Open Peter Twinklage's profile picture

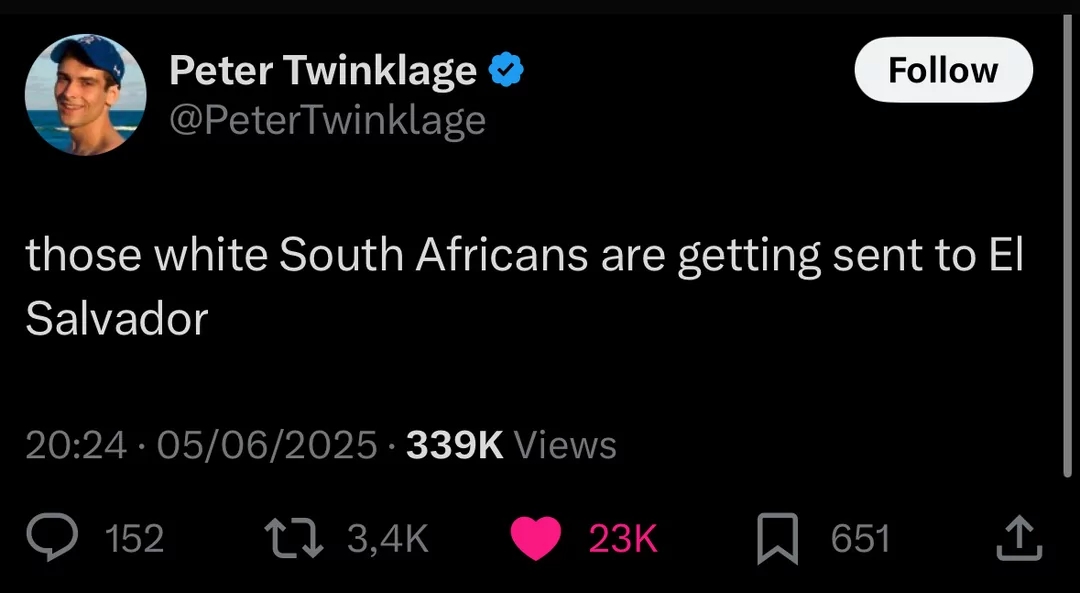(85, 94)
